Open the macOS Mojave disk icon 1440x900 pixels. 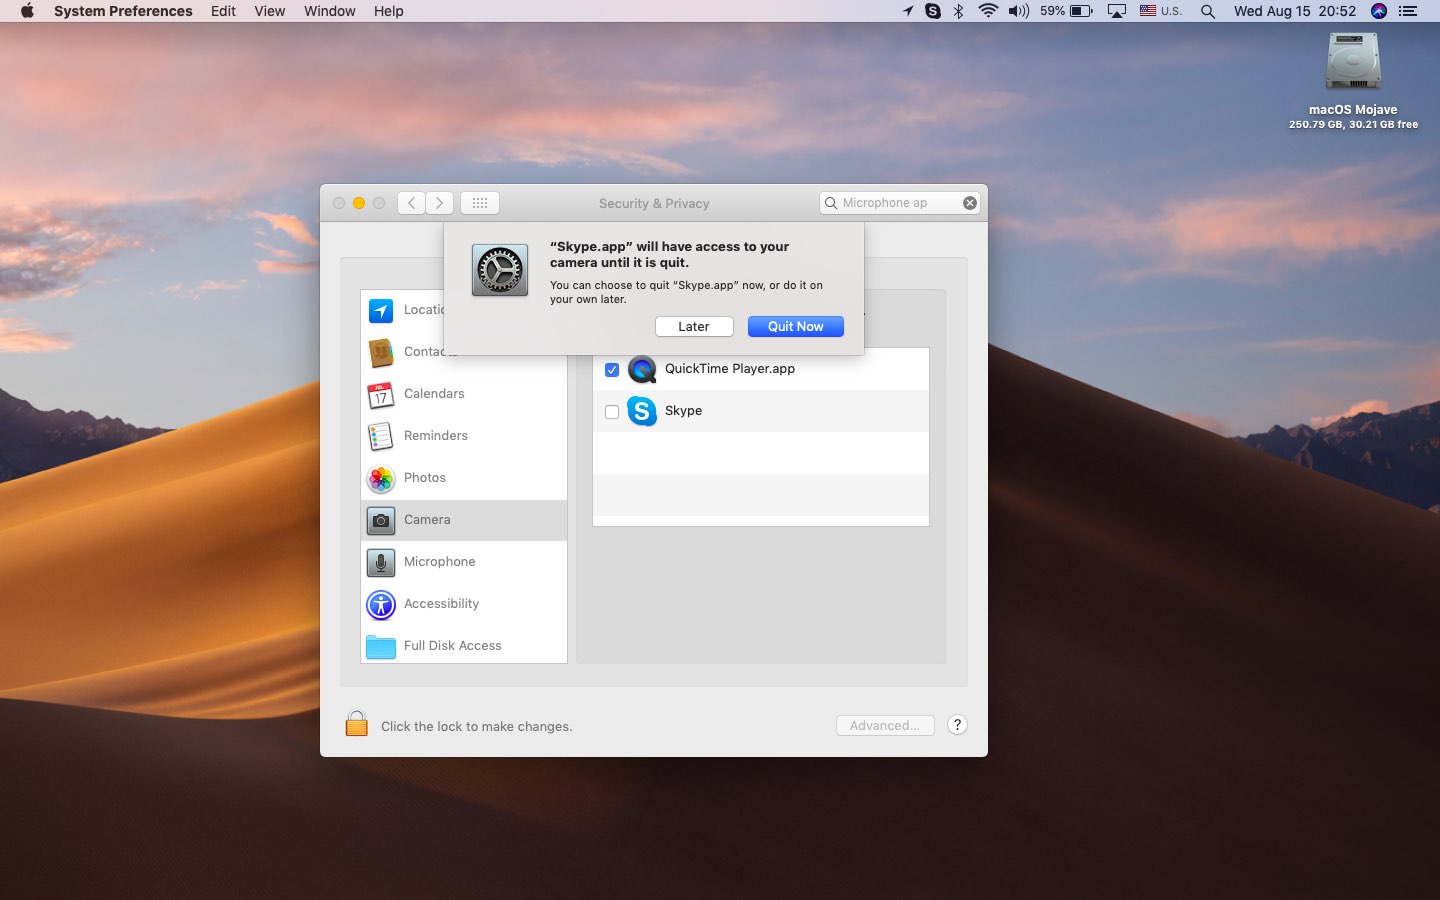[x=1353, y=61]
